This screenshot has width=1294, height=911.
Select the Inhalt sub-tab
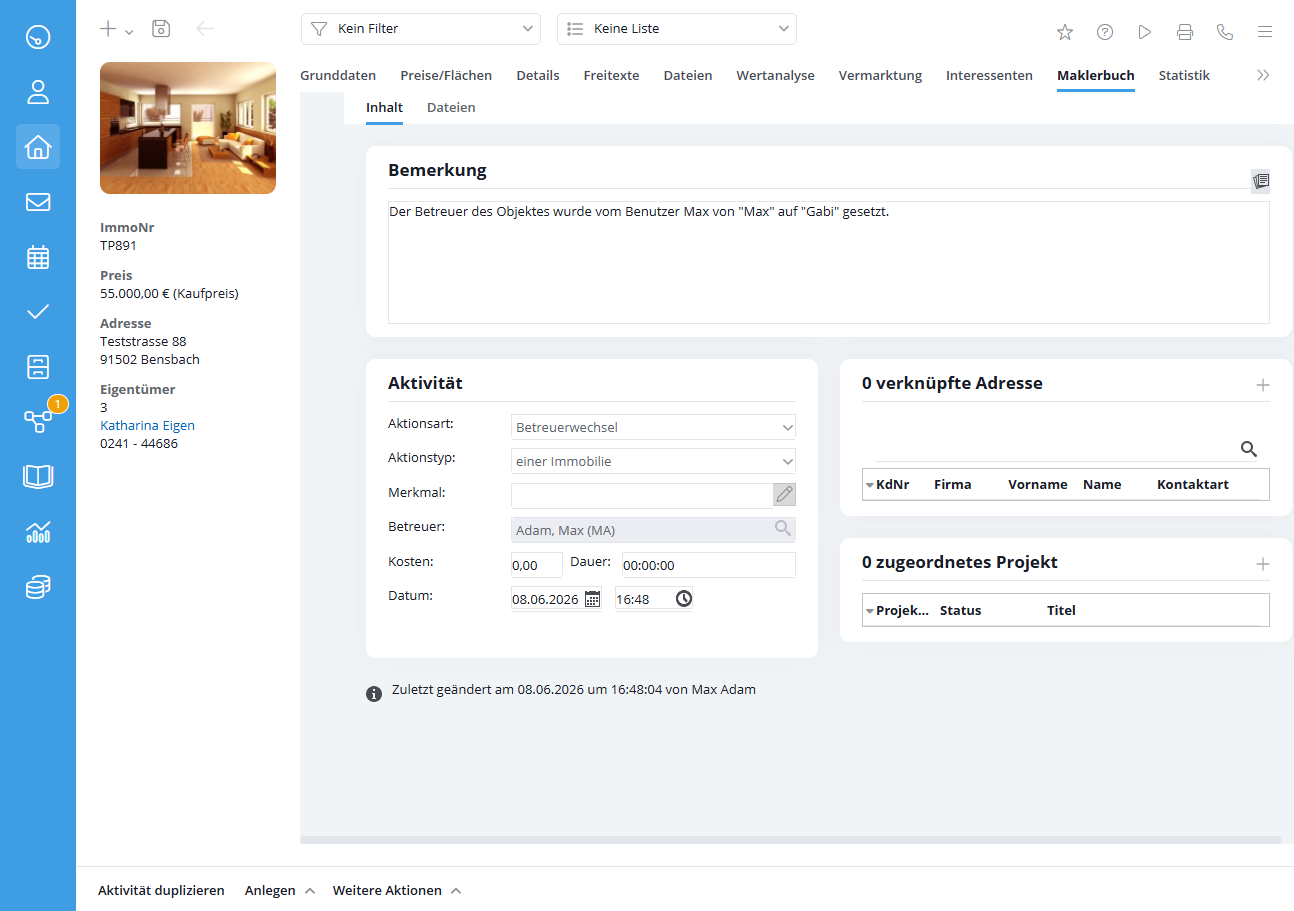(x=384, y=107)
